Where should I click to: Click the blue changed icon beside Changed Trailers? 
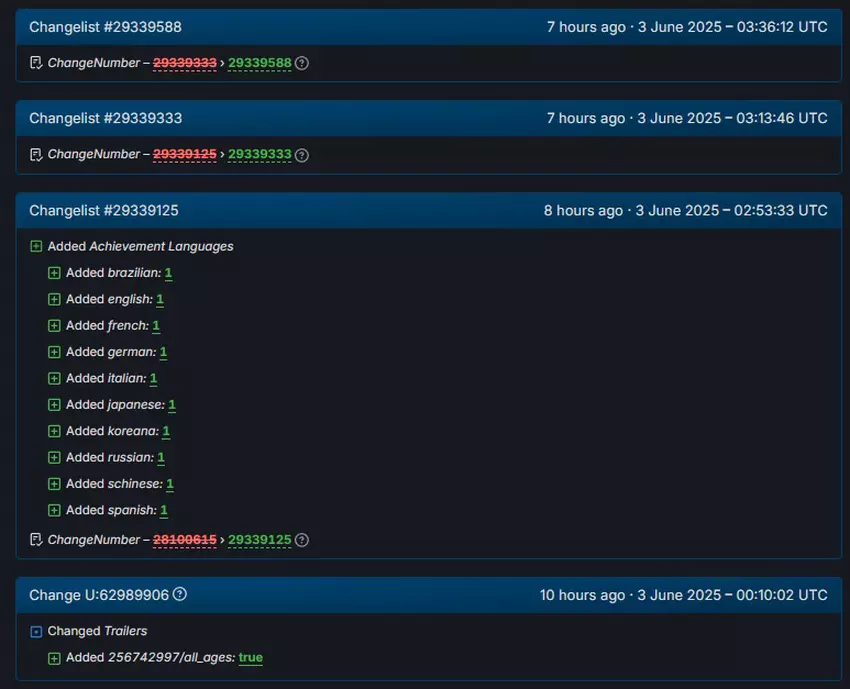tap(35, 631)
